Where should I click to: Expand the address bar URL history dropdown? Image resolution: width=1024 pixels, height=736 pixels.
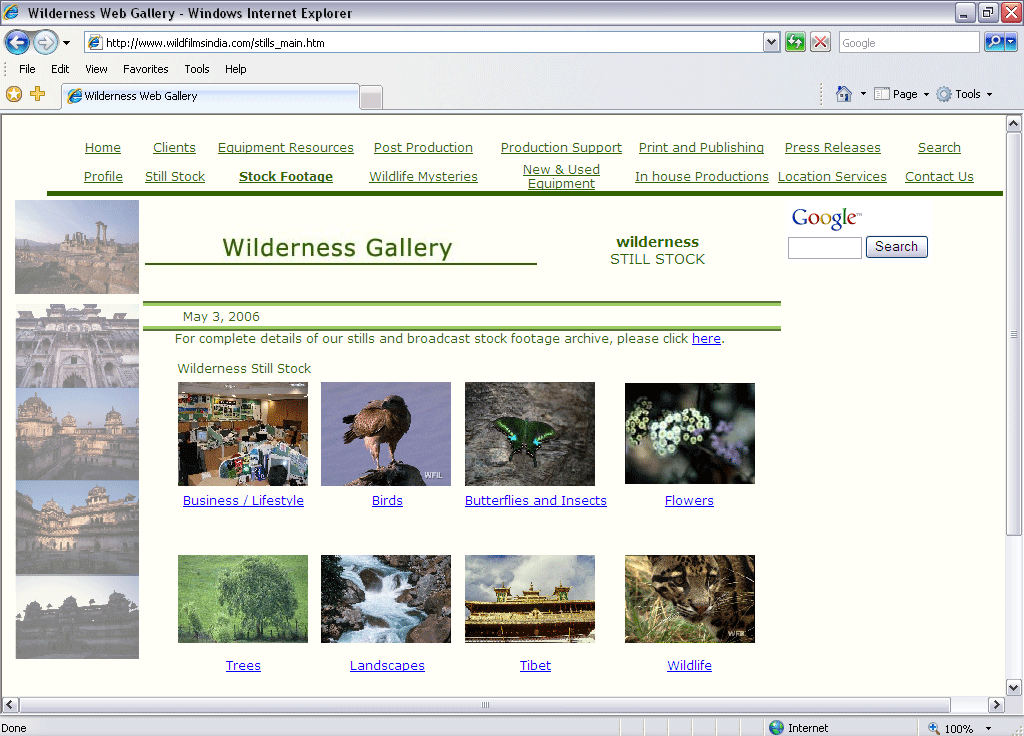[771, 42]
